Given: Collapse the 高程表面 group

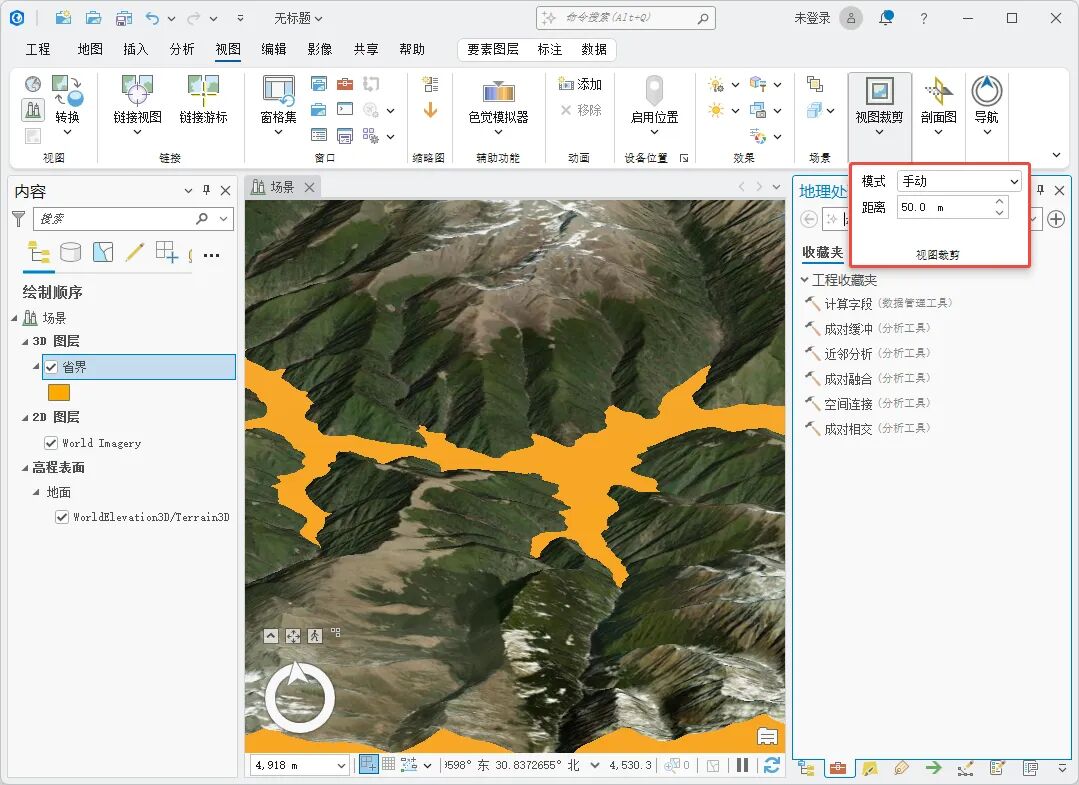Looking at the screenshot, I should (x=25, y=468).
